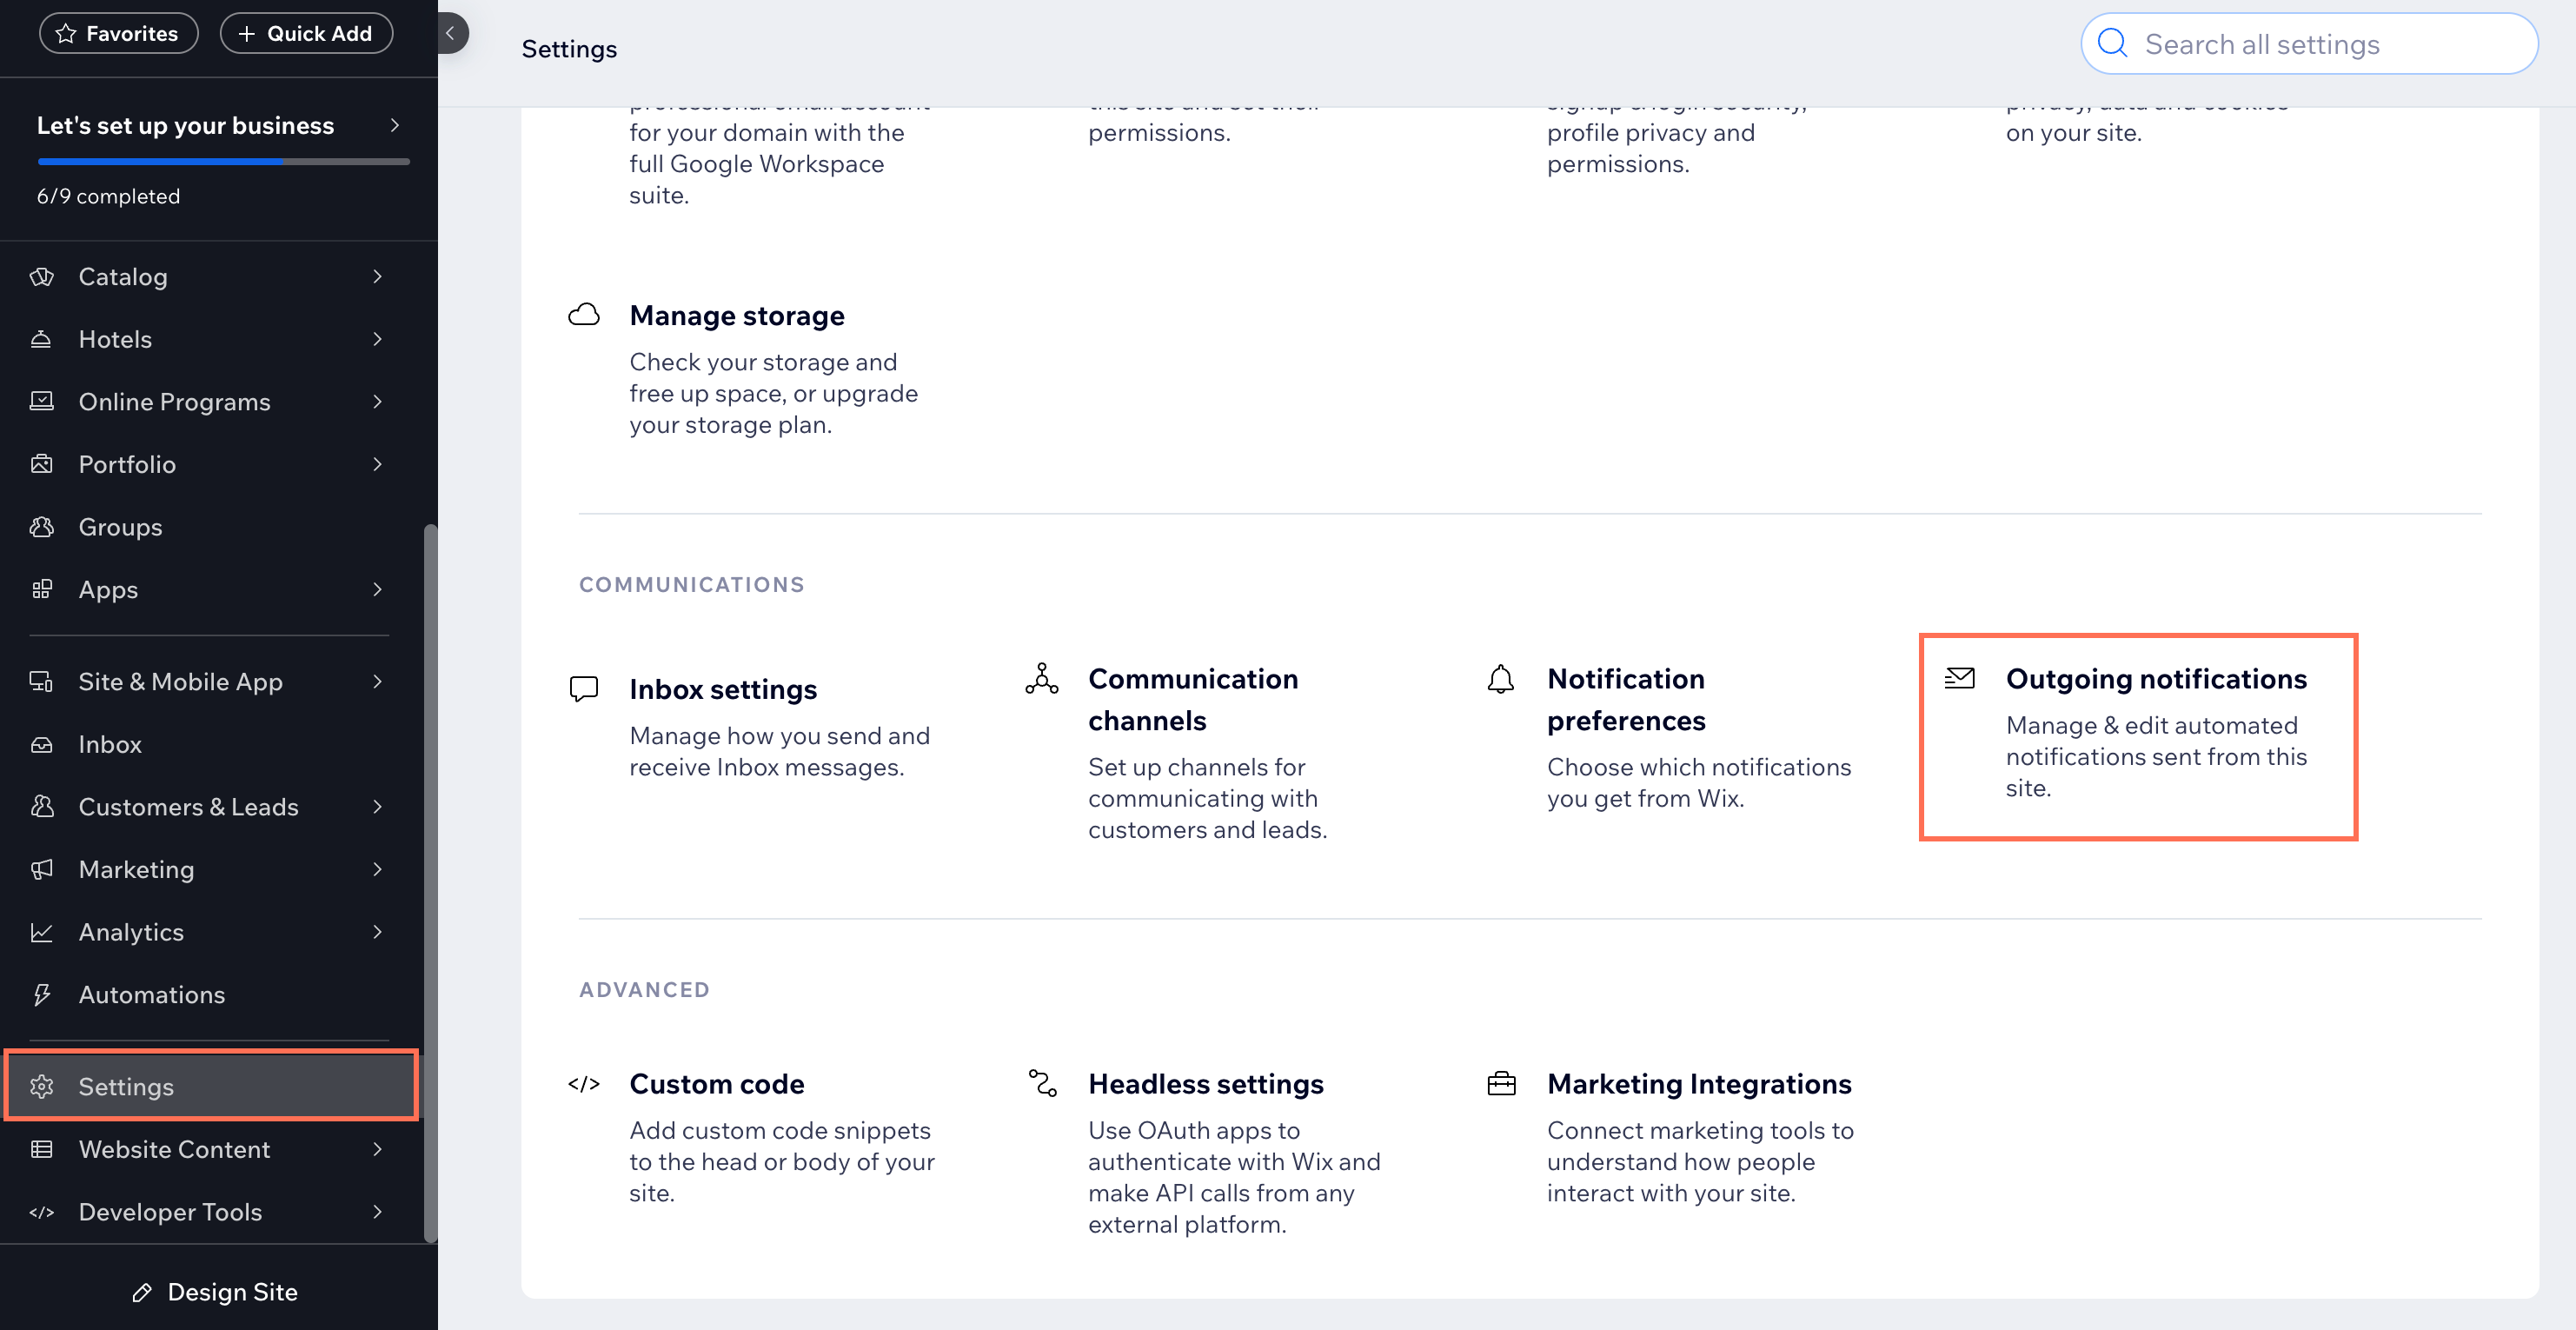This screenshot has height=1330, width=2576.
Task: Select the Developer Tools menu item
Action: [169, 1209]
